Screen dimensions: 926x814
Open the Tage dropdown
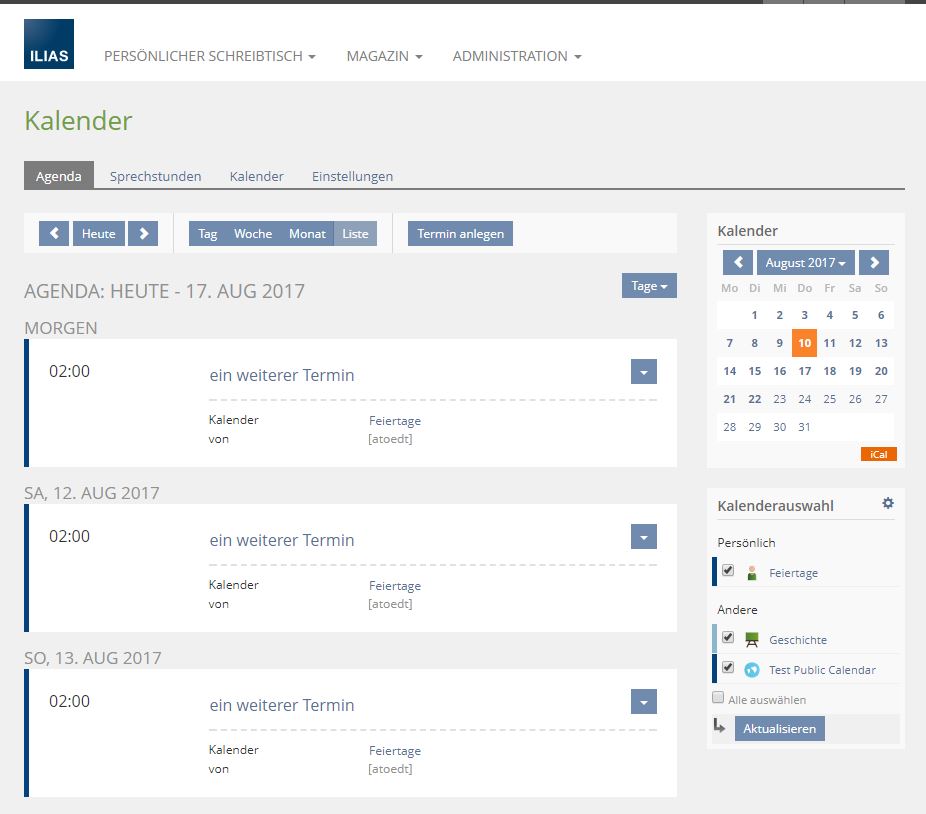(x=649, y=286)
